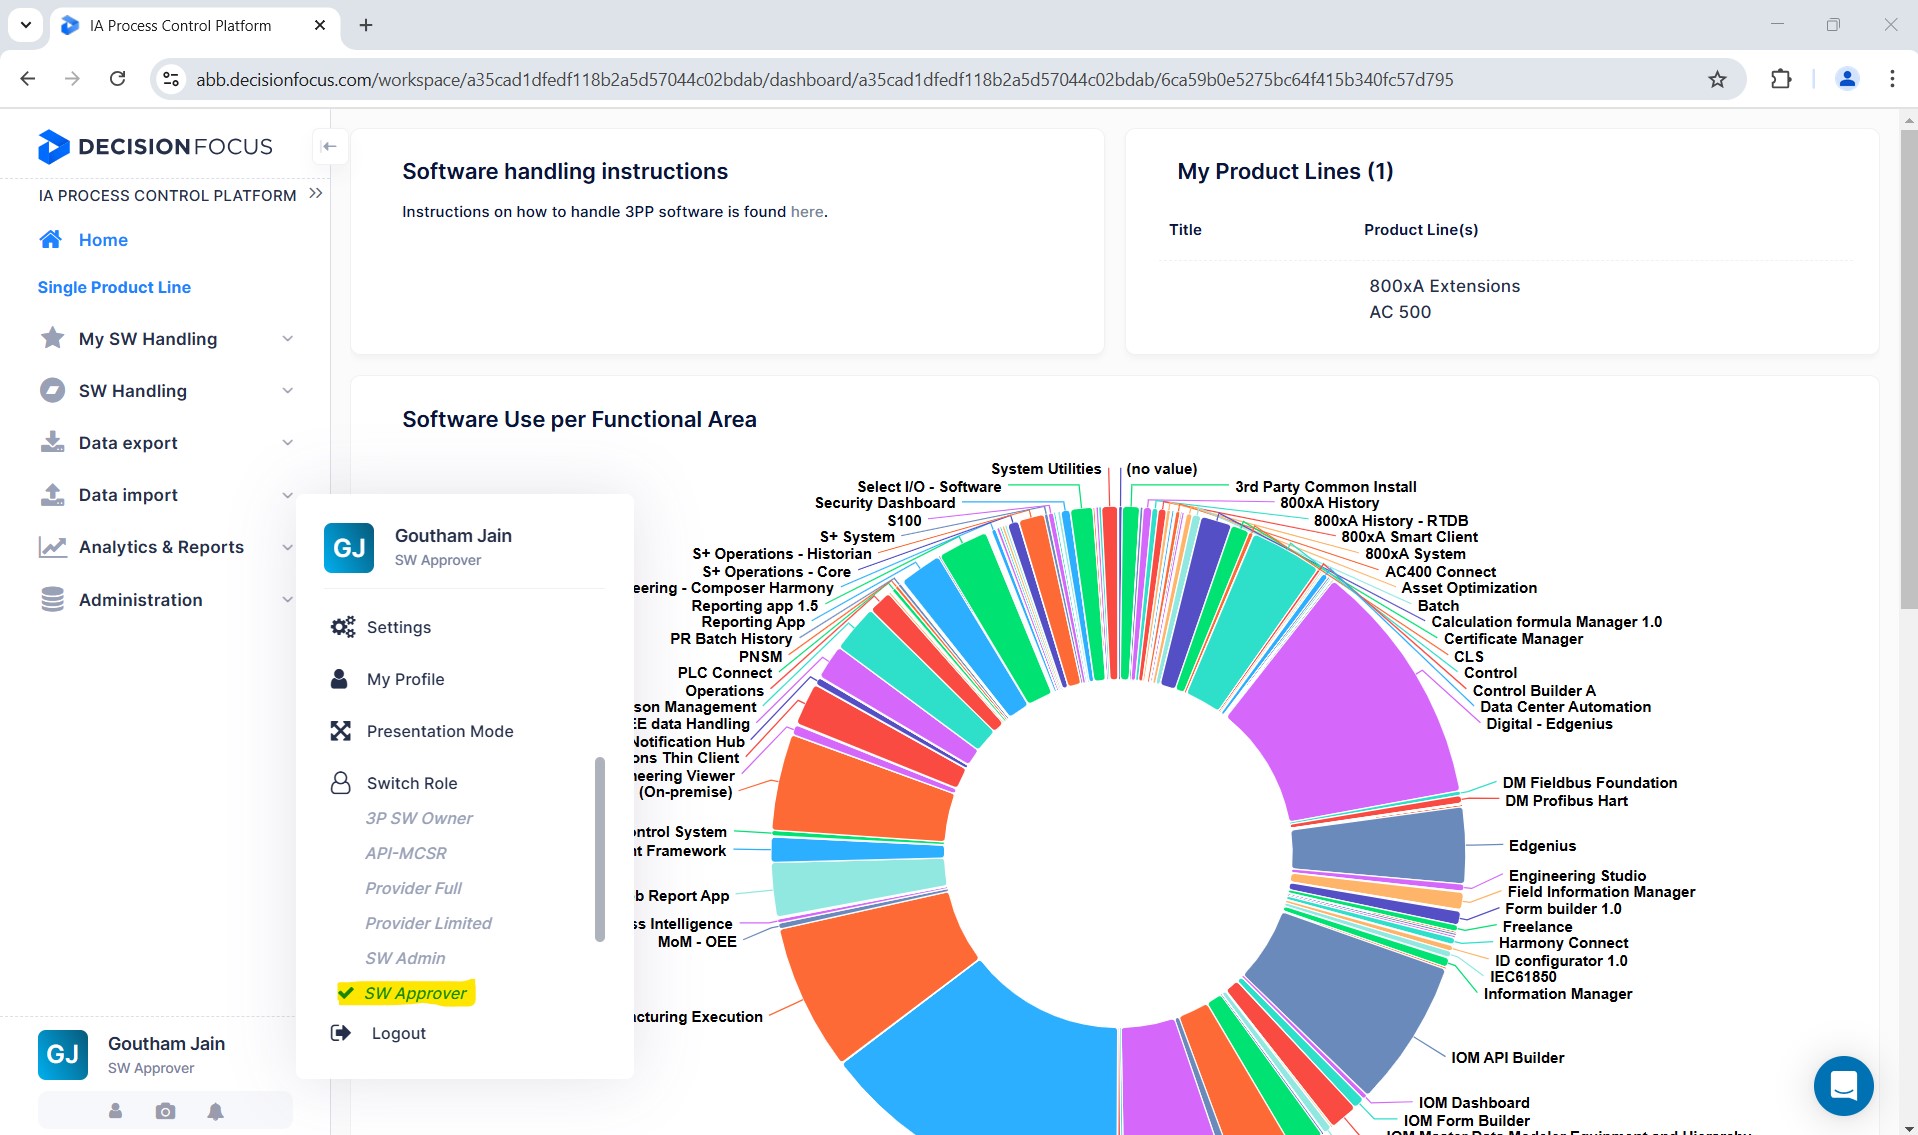Click the My SW Handling star icon
This screenshot has height=1135, width=1918.
pos(52,338)
